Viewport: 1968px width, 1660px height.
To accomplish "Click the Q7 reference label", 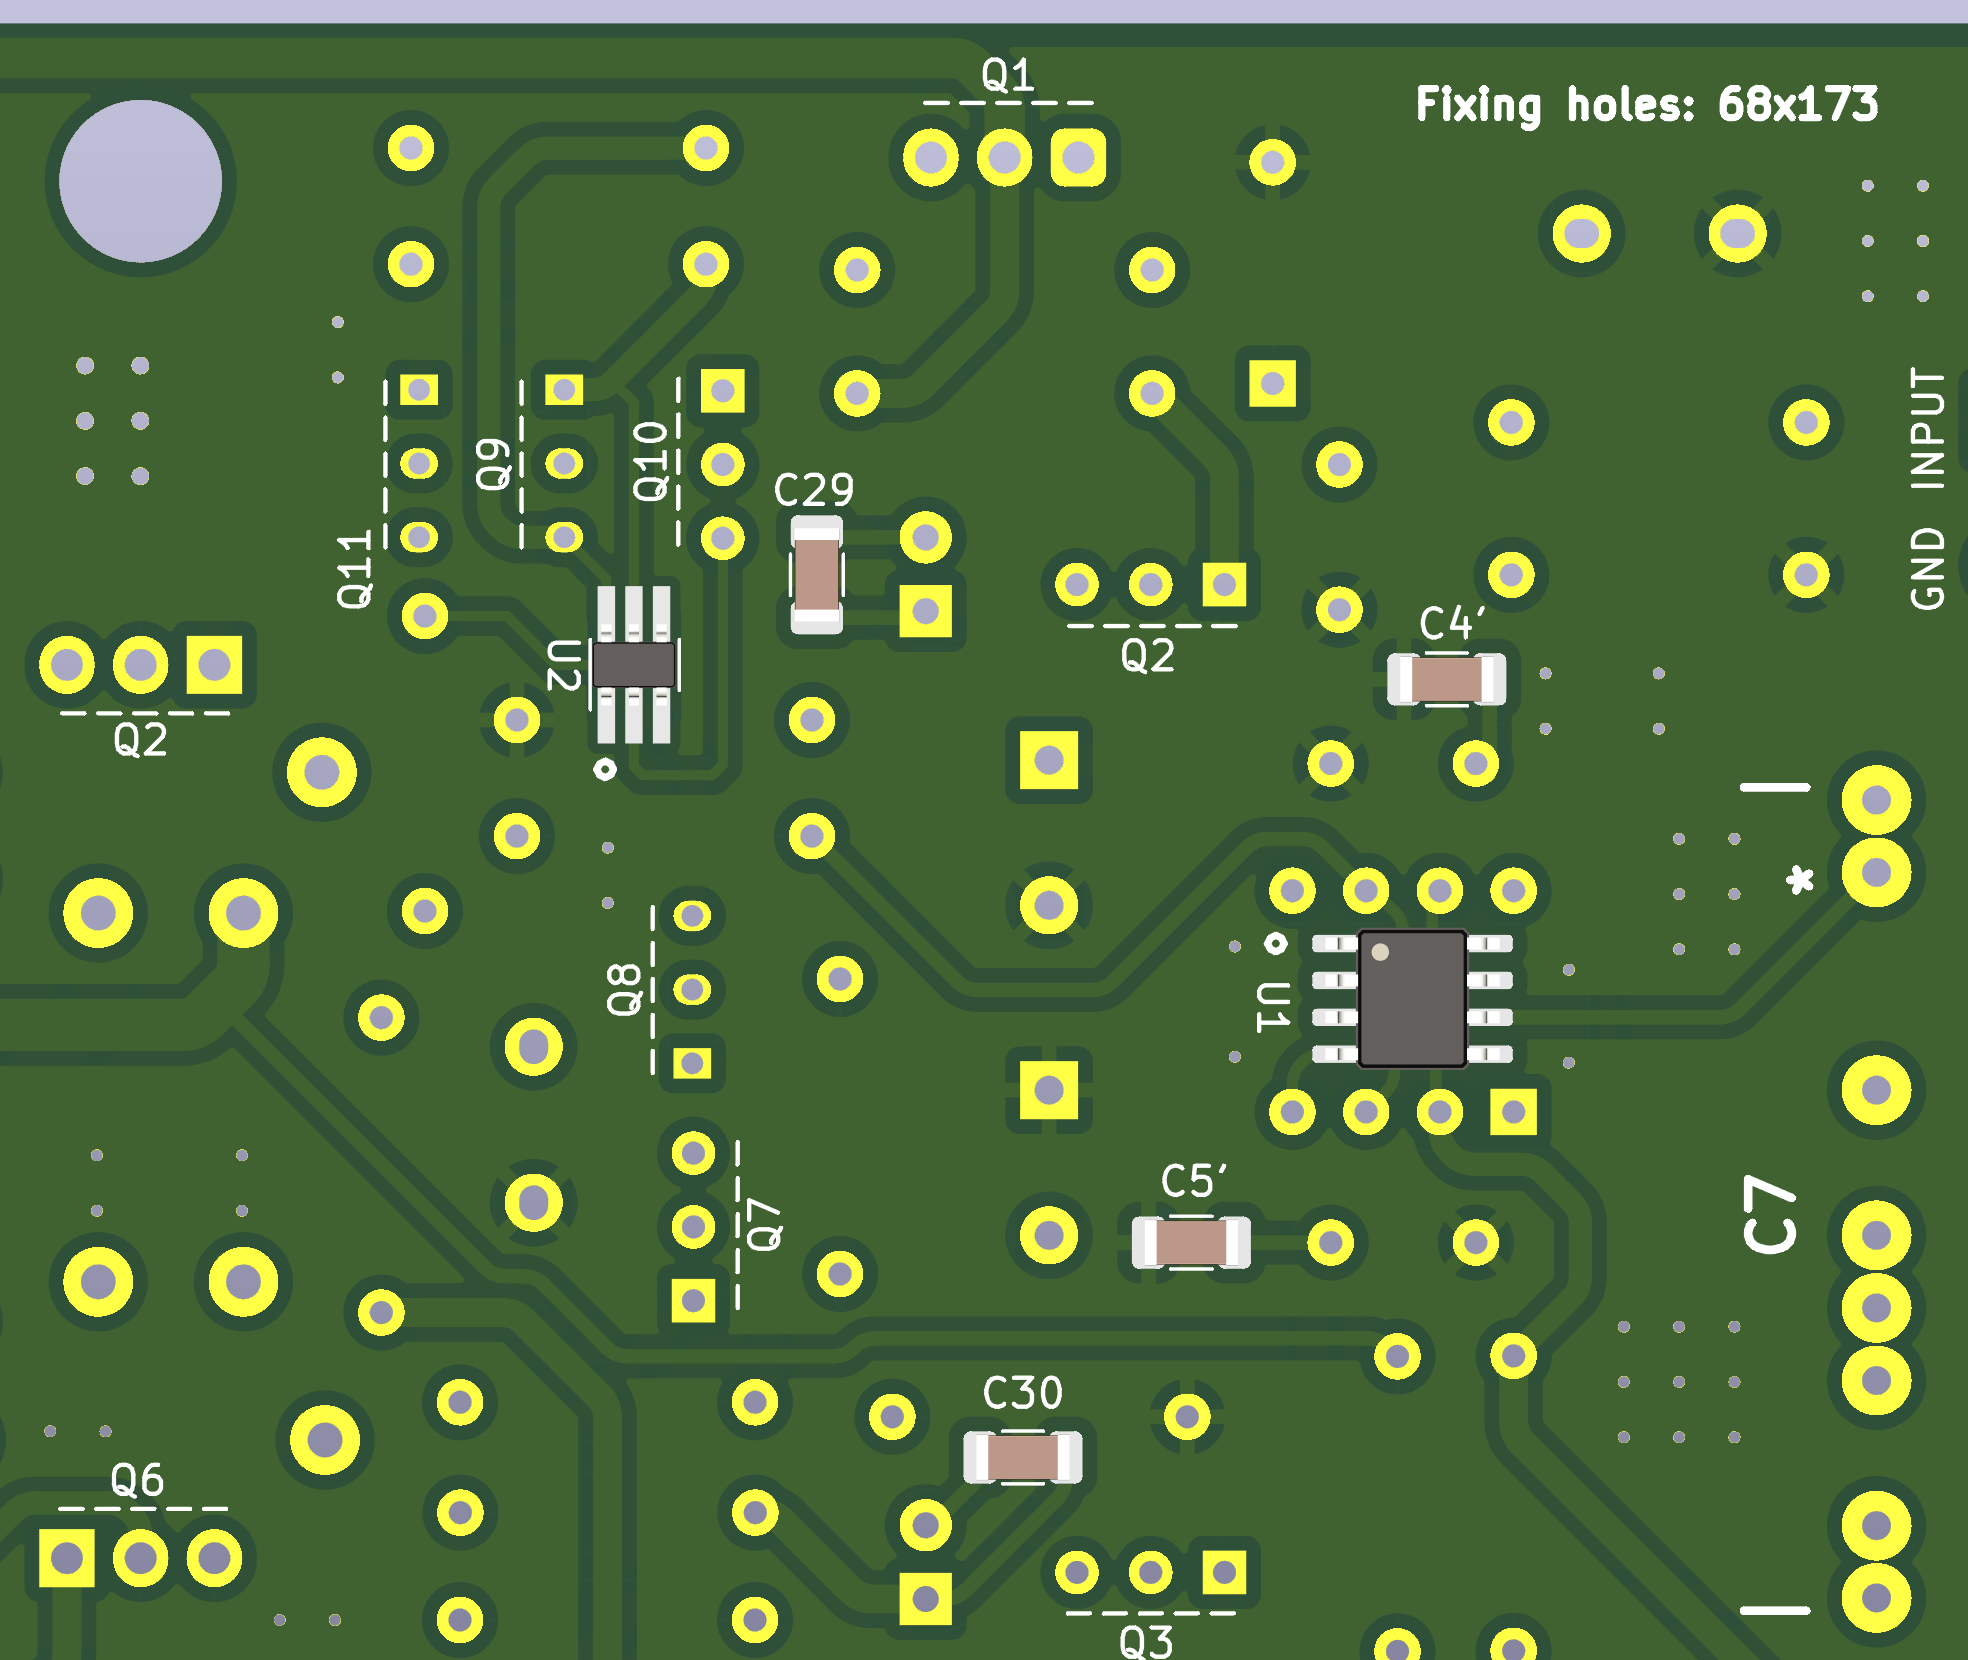I will coord(766,1225).
